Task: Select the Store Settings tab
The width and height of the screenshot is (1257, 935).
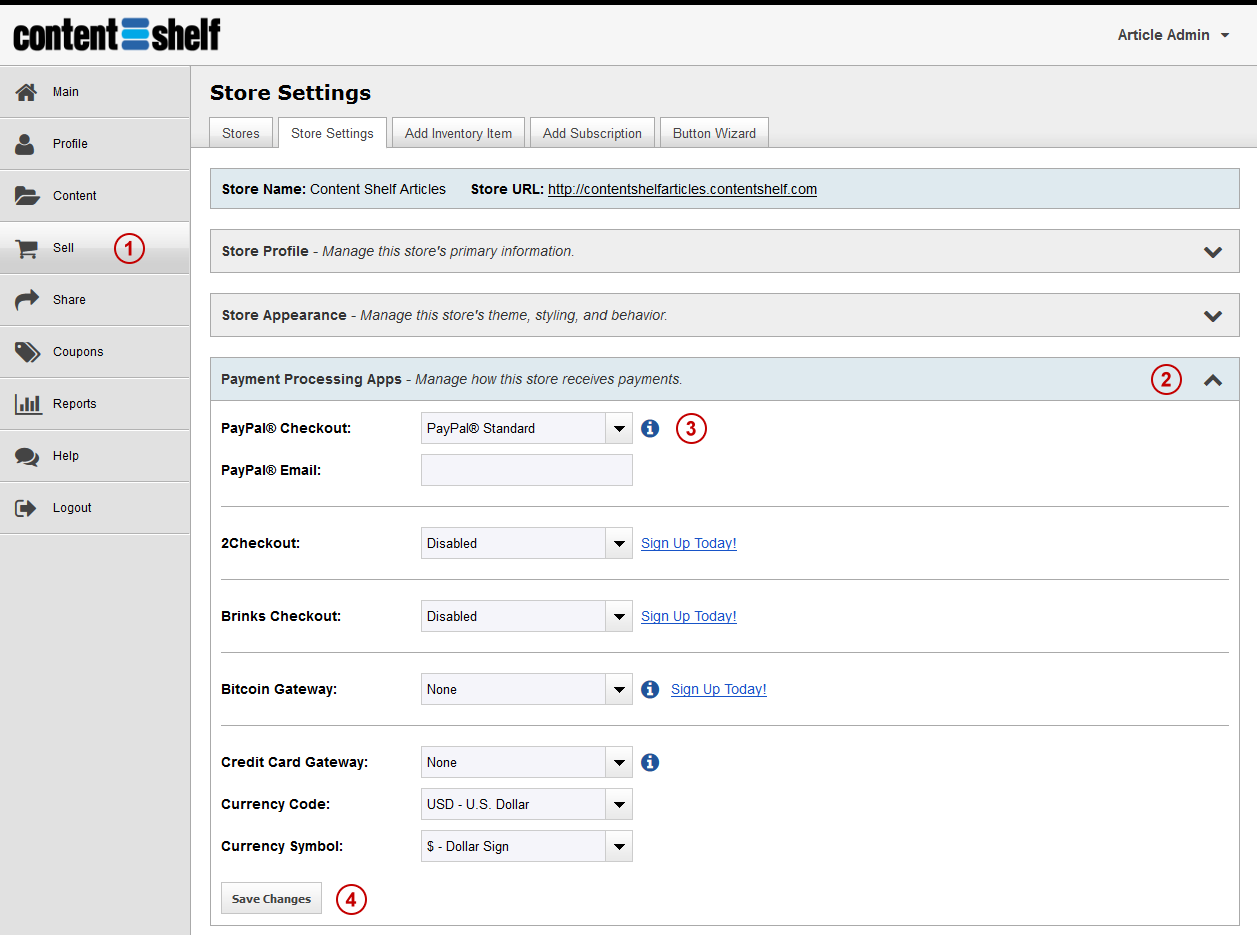Action: tap(332, 133)
